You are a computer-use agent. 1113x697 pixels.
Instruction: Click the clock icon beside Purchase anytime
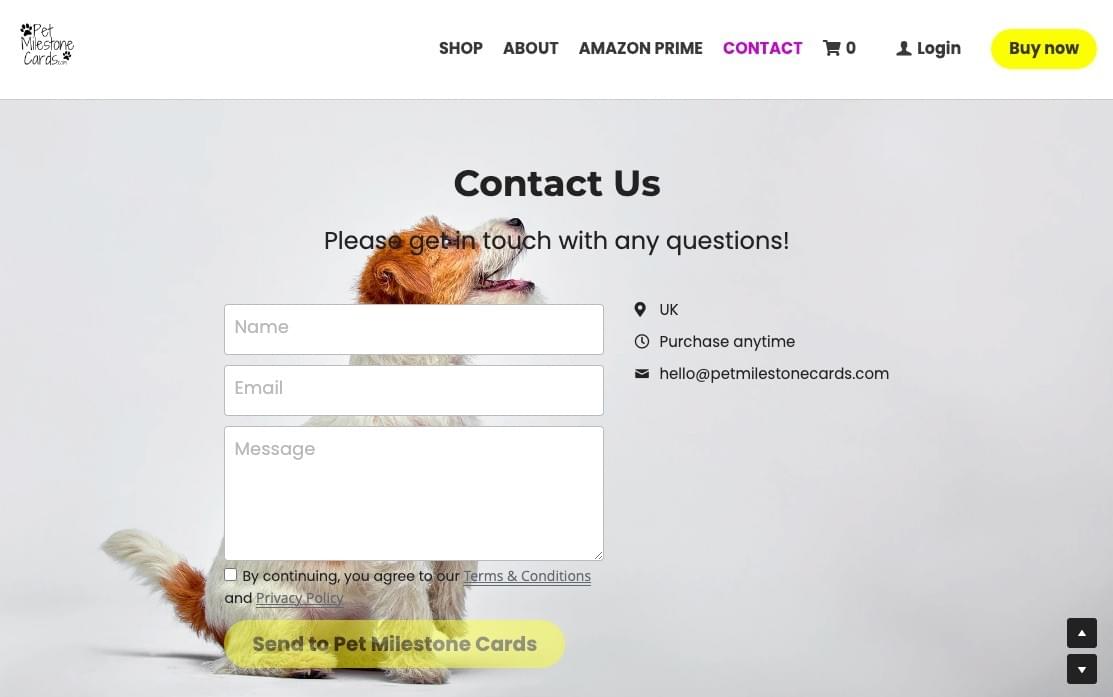[641, 341]
